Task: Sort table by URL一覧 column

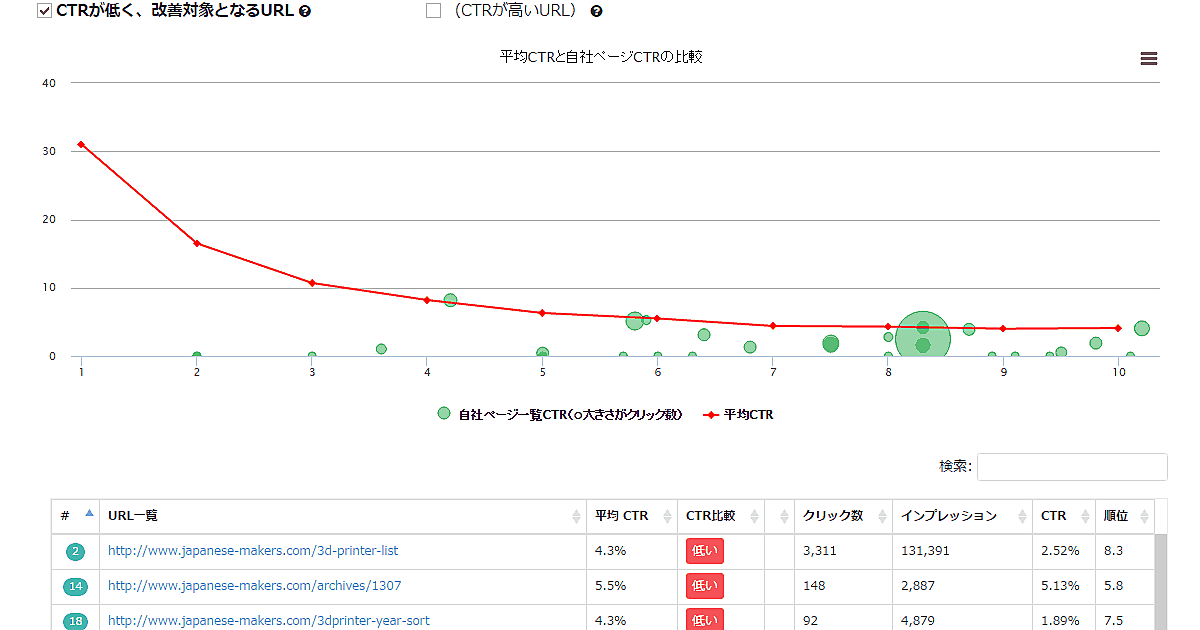Action: coord(340,516)
